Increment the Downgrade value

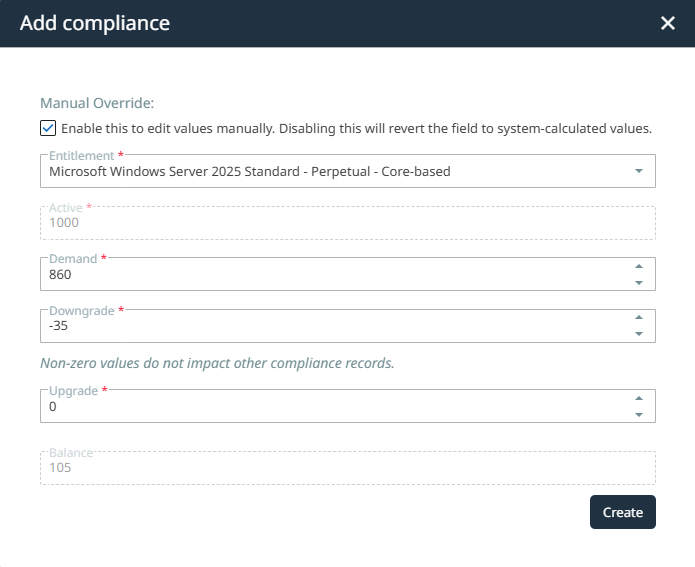[639, 317]
